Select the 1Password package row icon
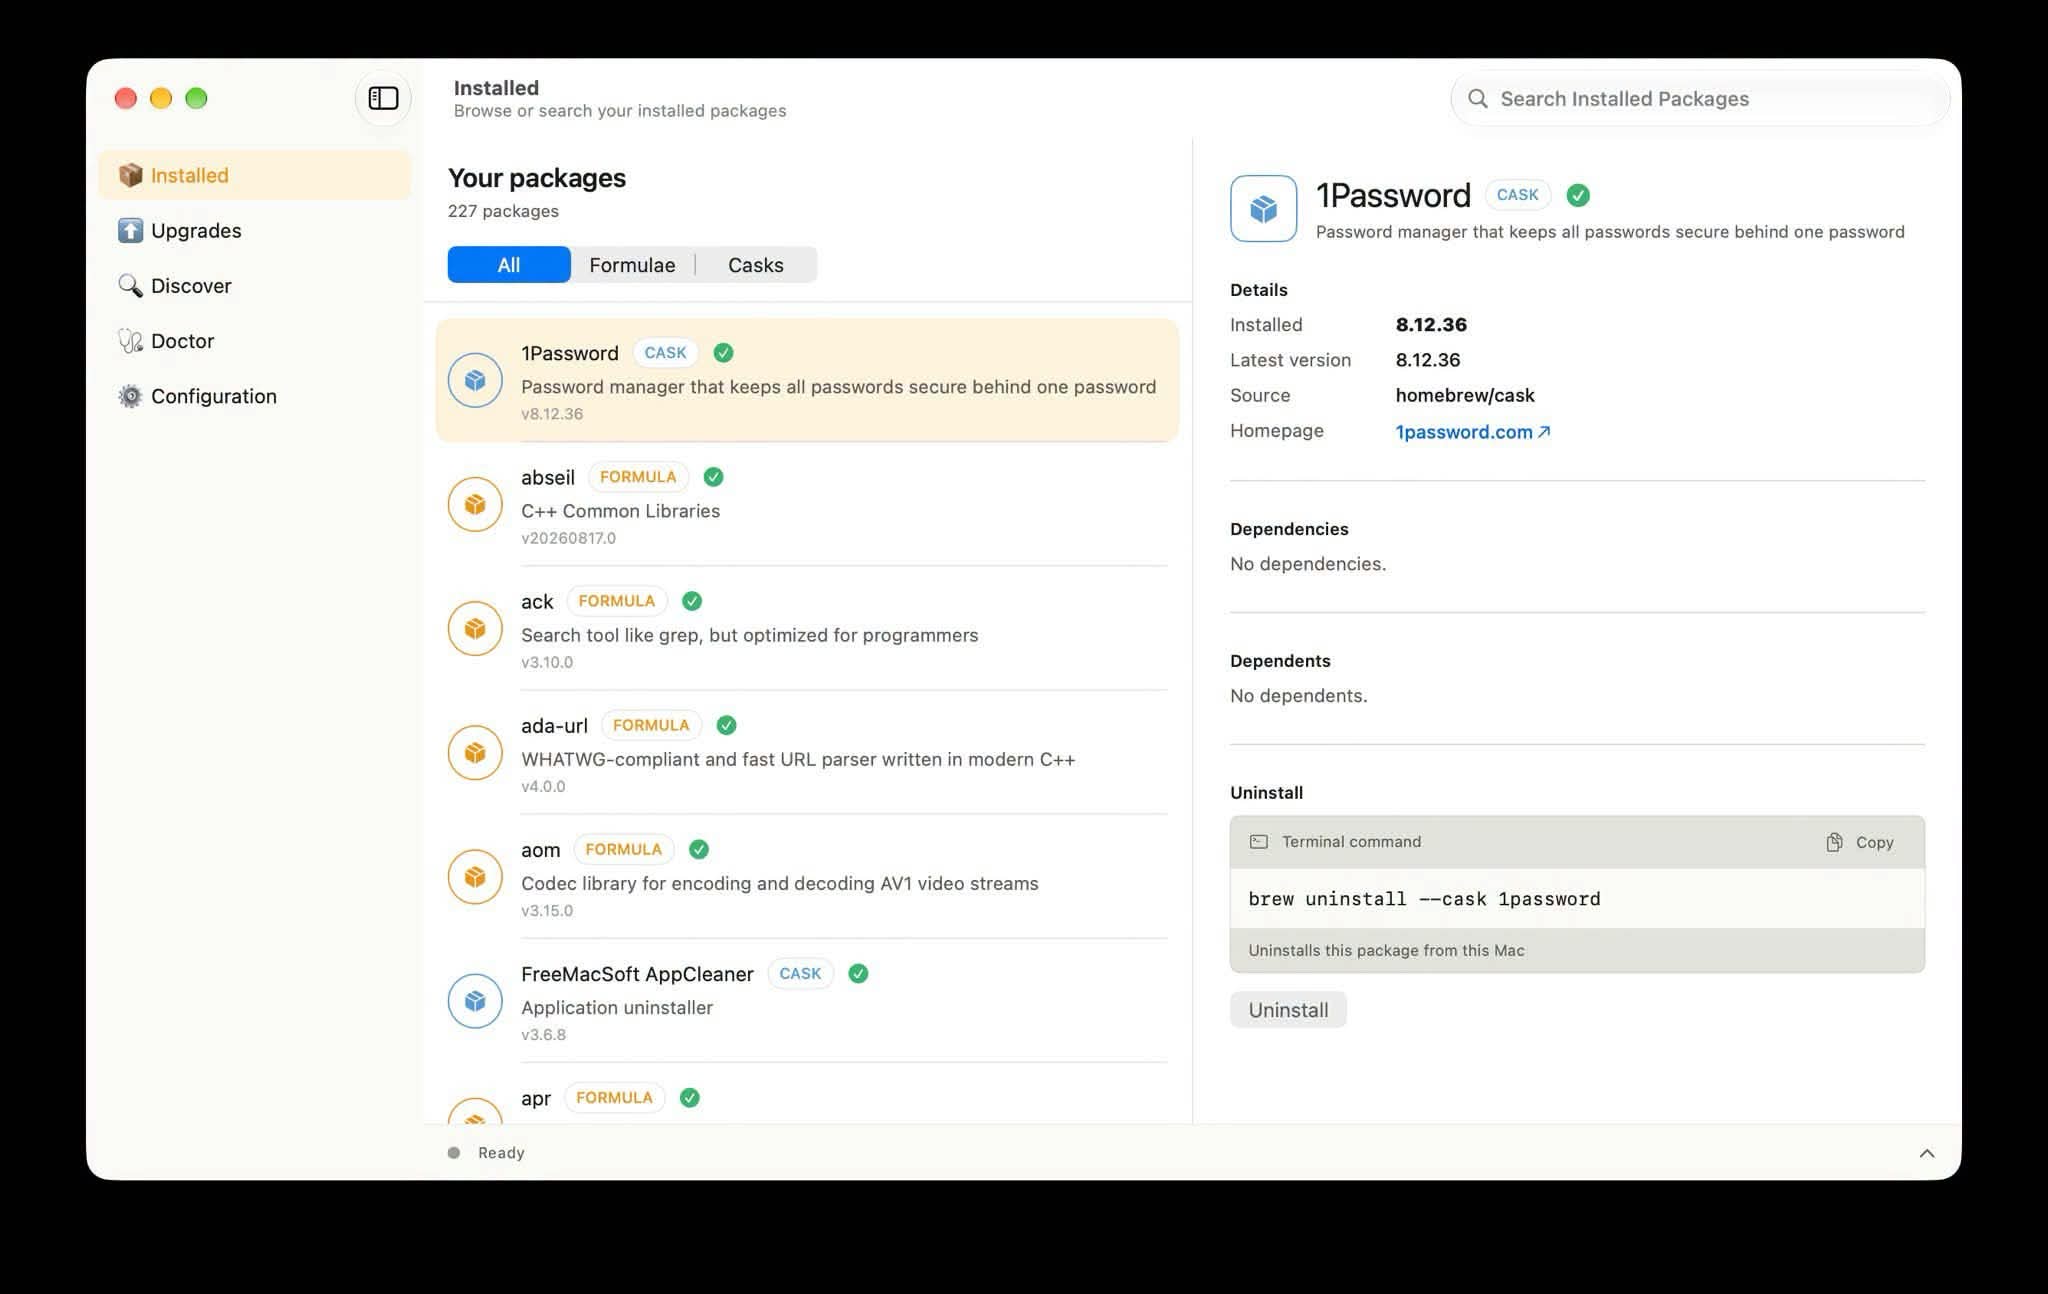This screenshot has width=2048, height=1294. 475,380
